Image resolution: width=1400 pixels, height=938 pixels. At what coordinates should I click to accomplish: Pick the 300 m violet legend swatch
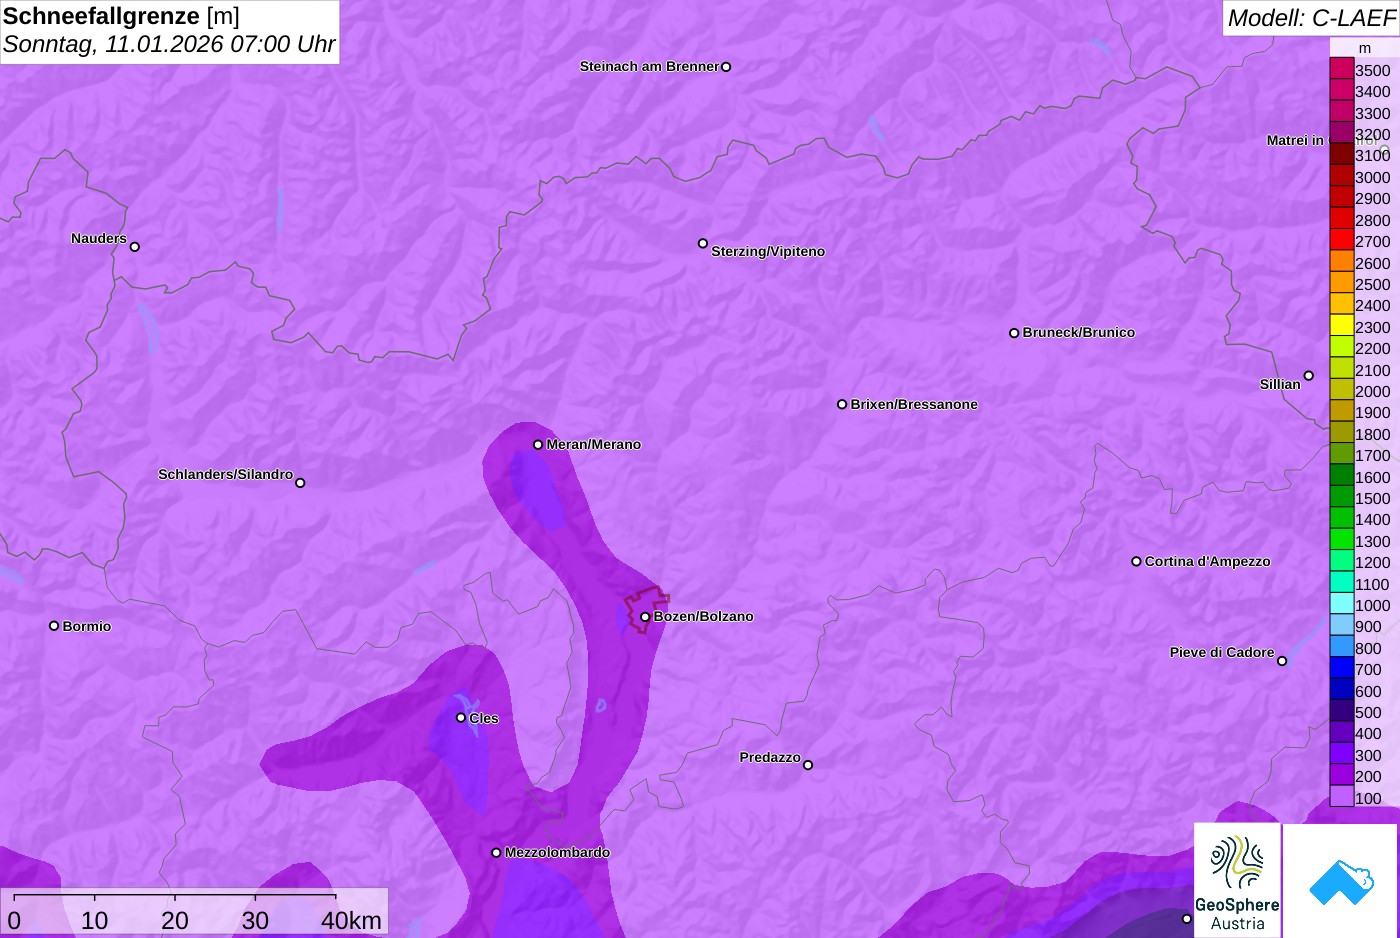pyautogui.click(x=1341, y=755)
